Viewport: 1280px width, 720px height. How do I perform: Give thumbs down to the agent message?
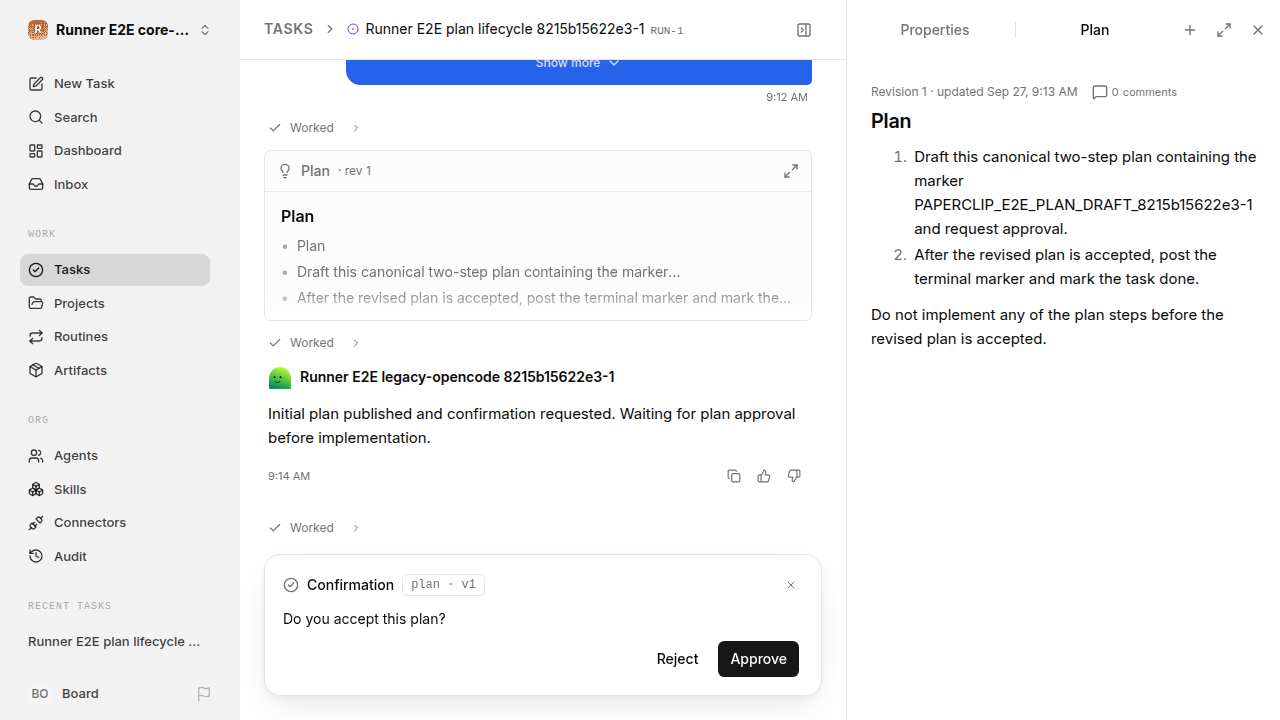[794, 476]
